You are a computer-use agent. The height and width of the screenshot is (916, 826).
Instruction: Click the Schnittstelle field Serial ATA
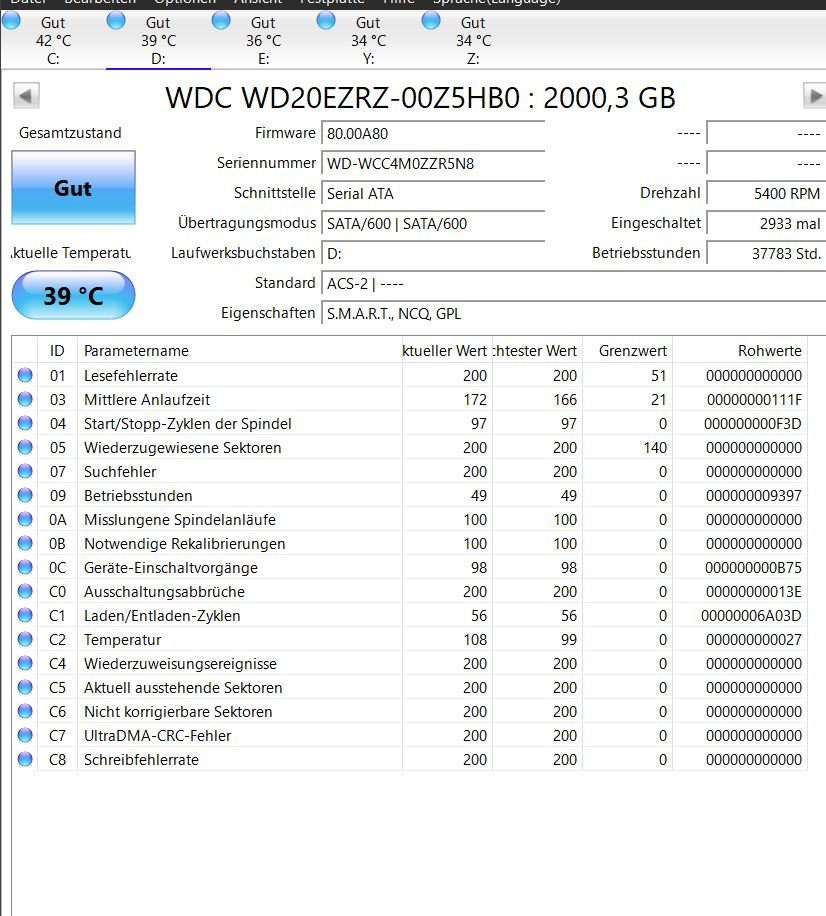pyautogui.click(x=433, y=193)
